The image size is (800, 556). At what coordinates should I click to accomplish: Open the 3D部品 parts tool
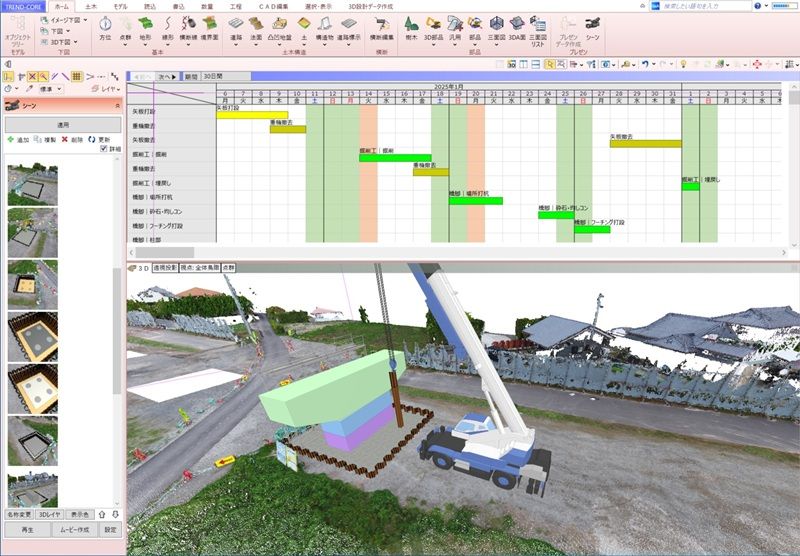pos(433,27)
